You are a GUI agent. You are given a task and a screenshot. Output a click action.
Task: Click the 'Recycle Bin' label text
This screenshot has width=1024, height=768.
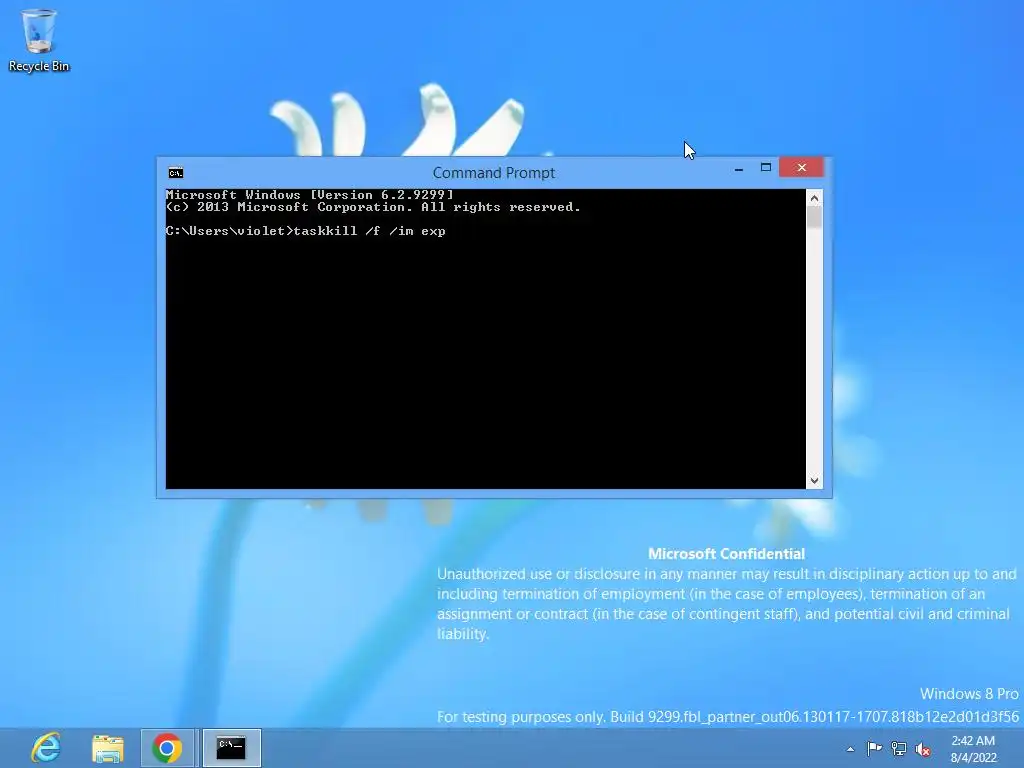pyautogui.click(x=39, y=66)
